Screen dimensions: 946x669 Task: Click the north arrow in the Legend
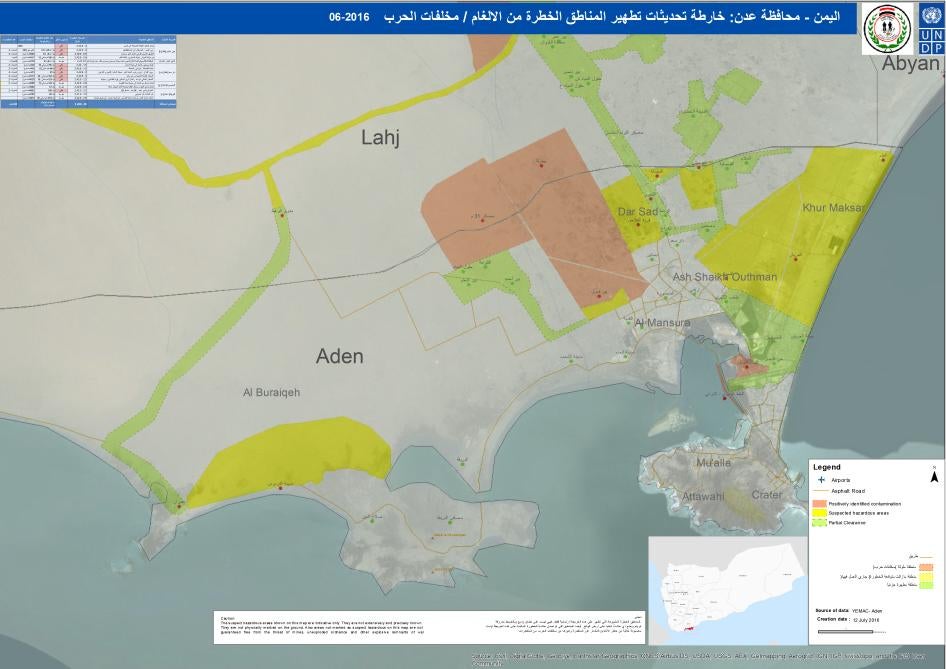(934, 477)
